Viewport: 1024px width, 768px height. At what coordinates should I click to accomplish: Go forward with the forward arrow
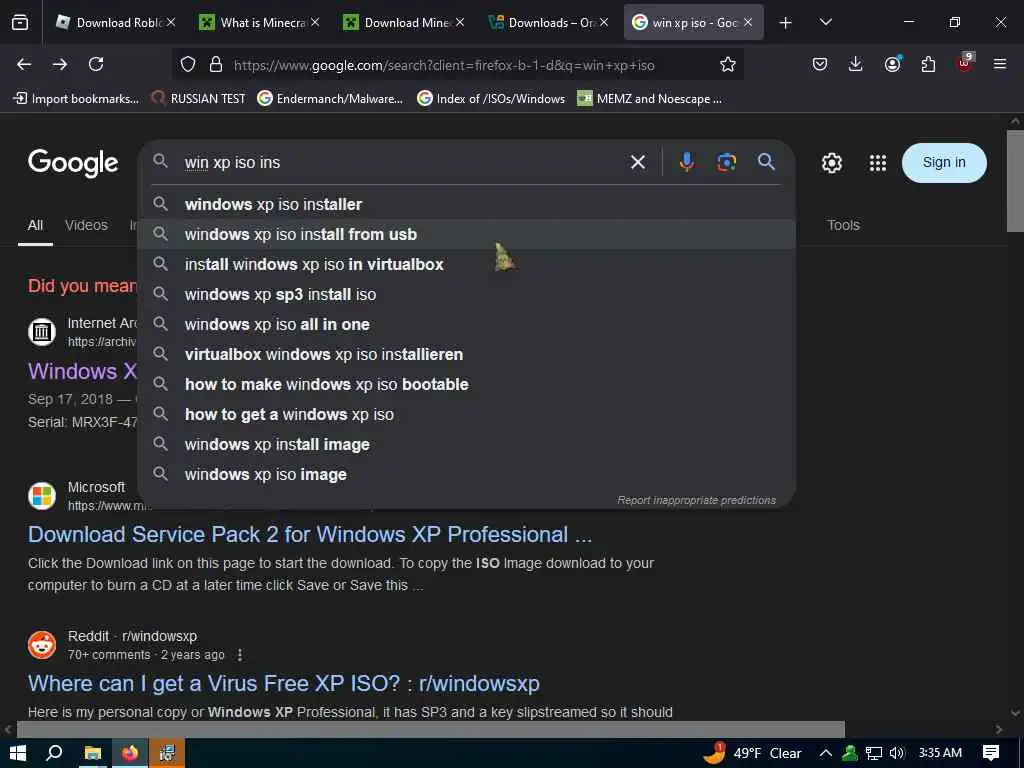(x=59, y=64)
